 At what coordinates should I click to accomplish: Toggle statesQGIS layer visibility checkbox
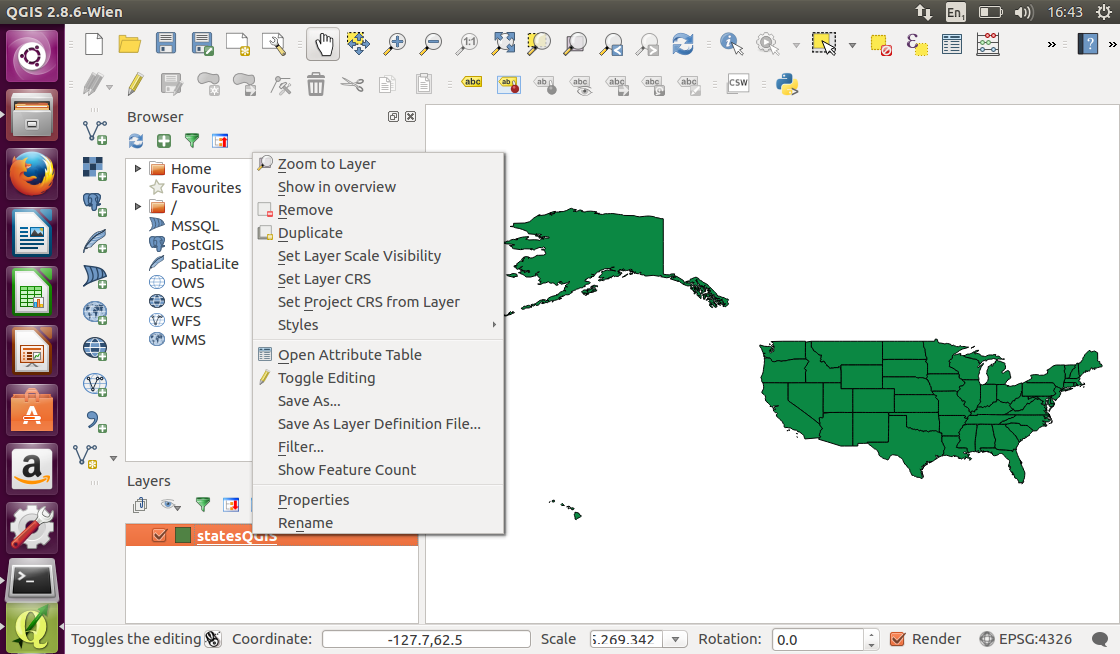pyautogui.click(x=159, y=535)
